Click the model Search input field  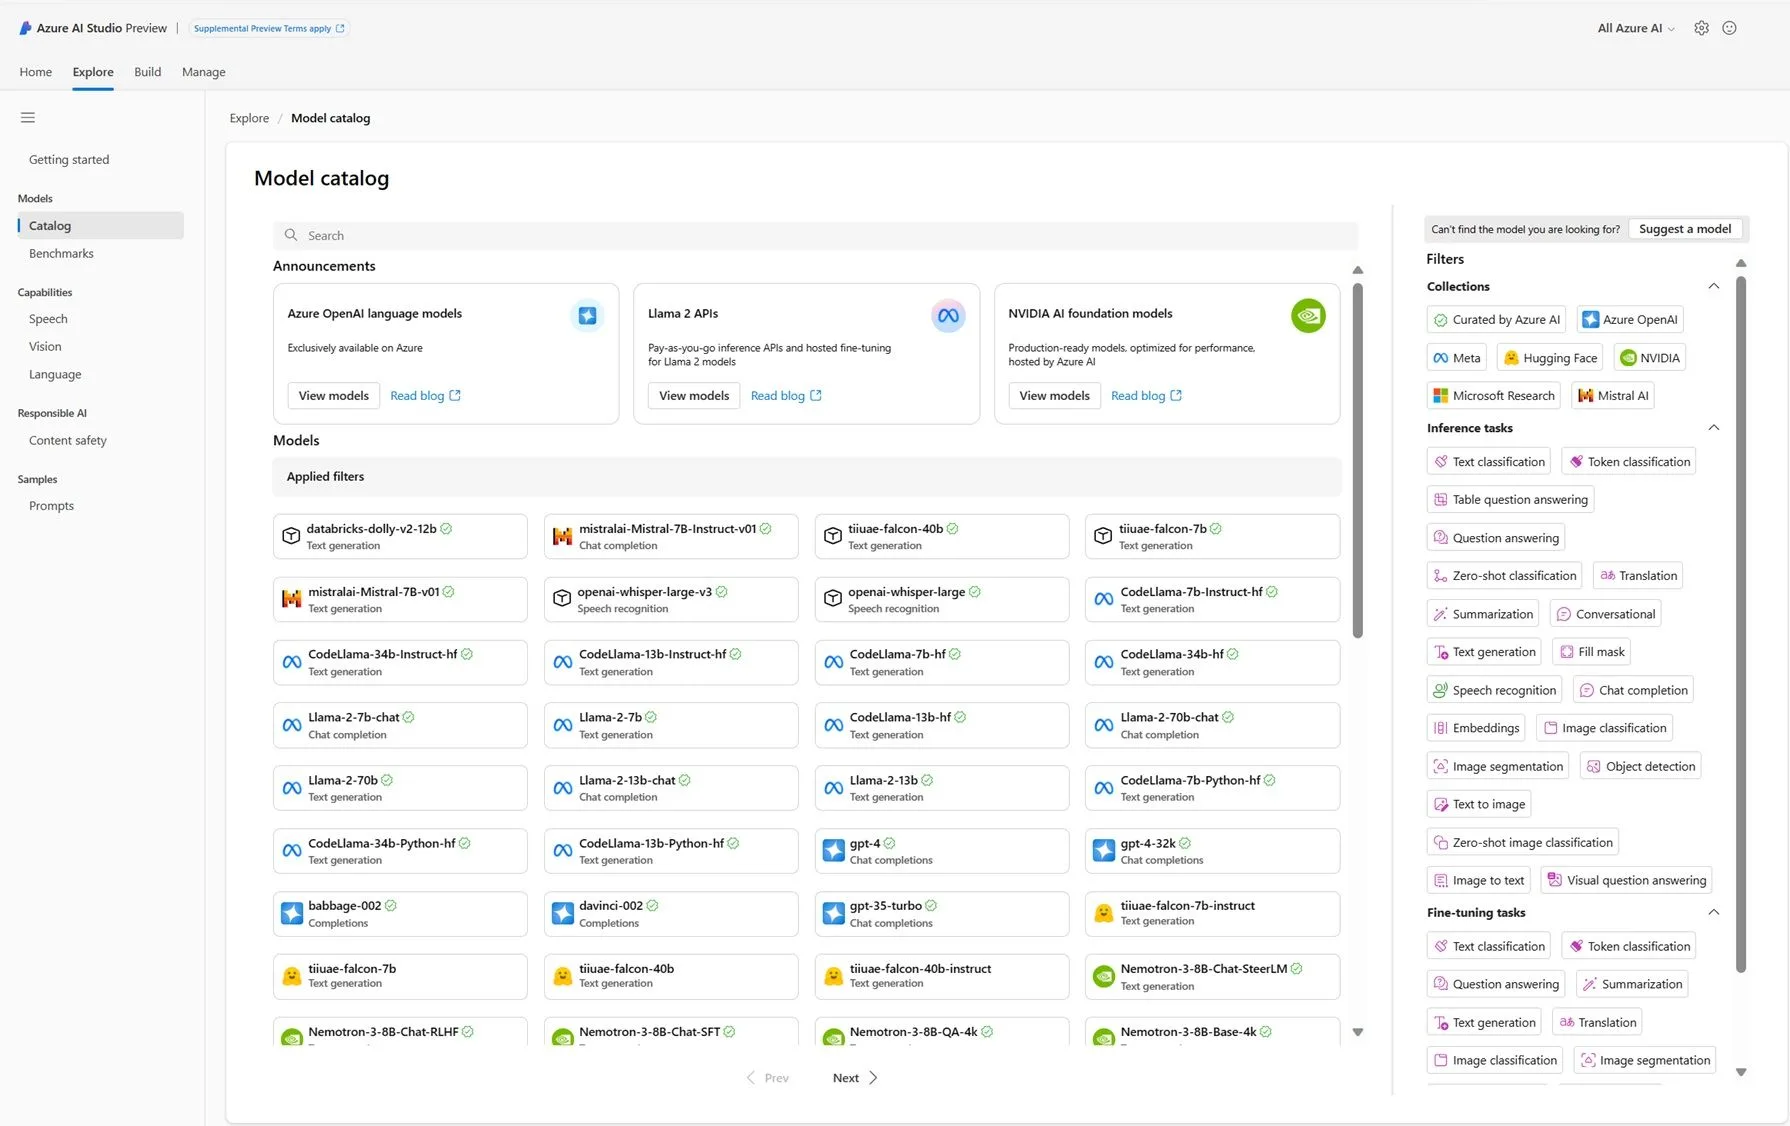pos(815,236)
